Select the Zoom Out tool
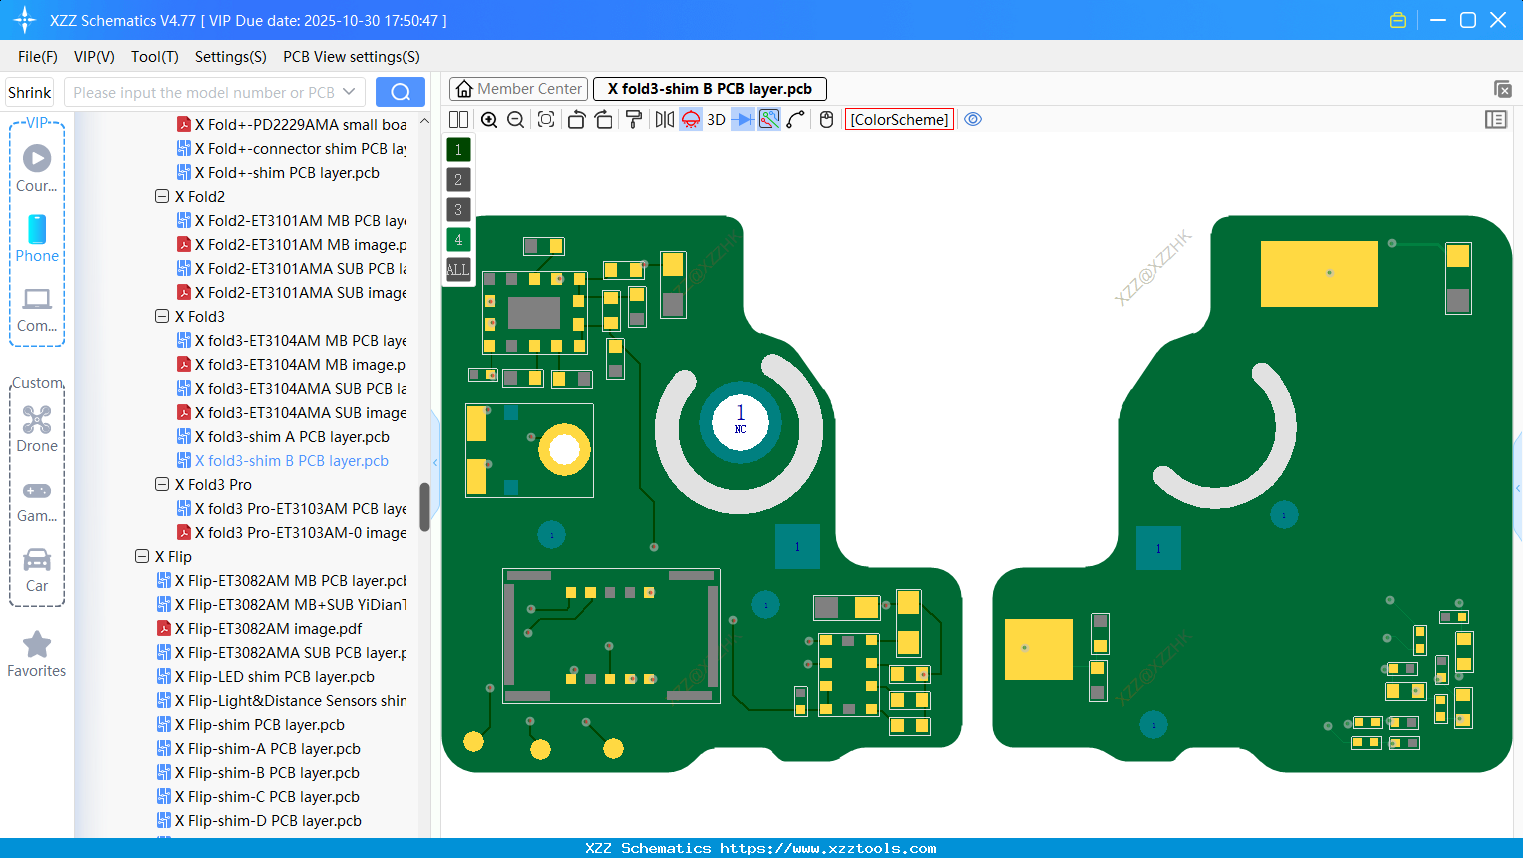This screenshot has height=858, width=1523. (514, 119)
